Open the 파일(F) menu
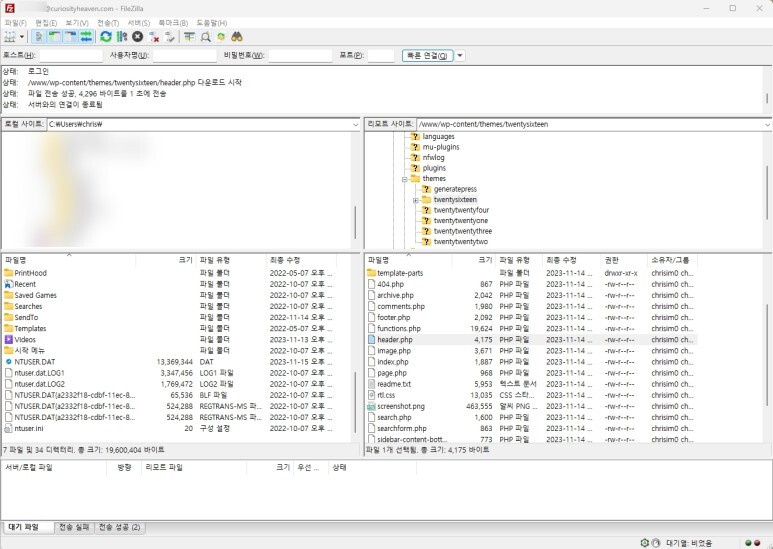 16,23
